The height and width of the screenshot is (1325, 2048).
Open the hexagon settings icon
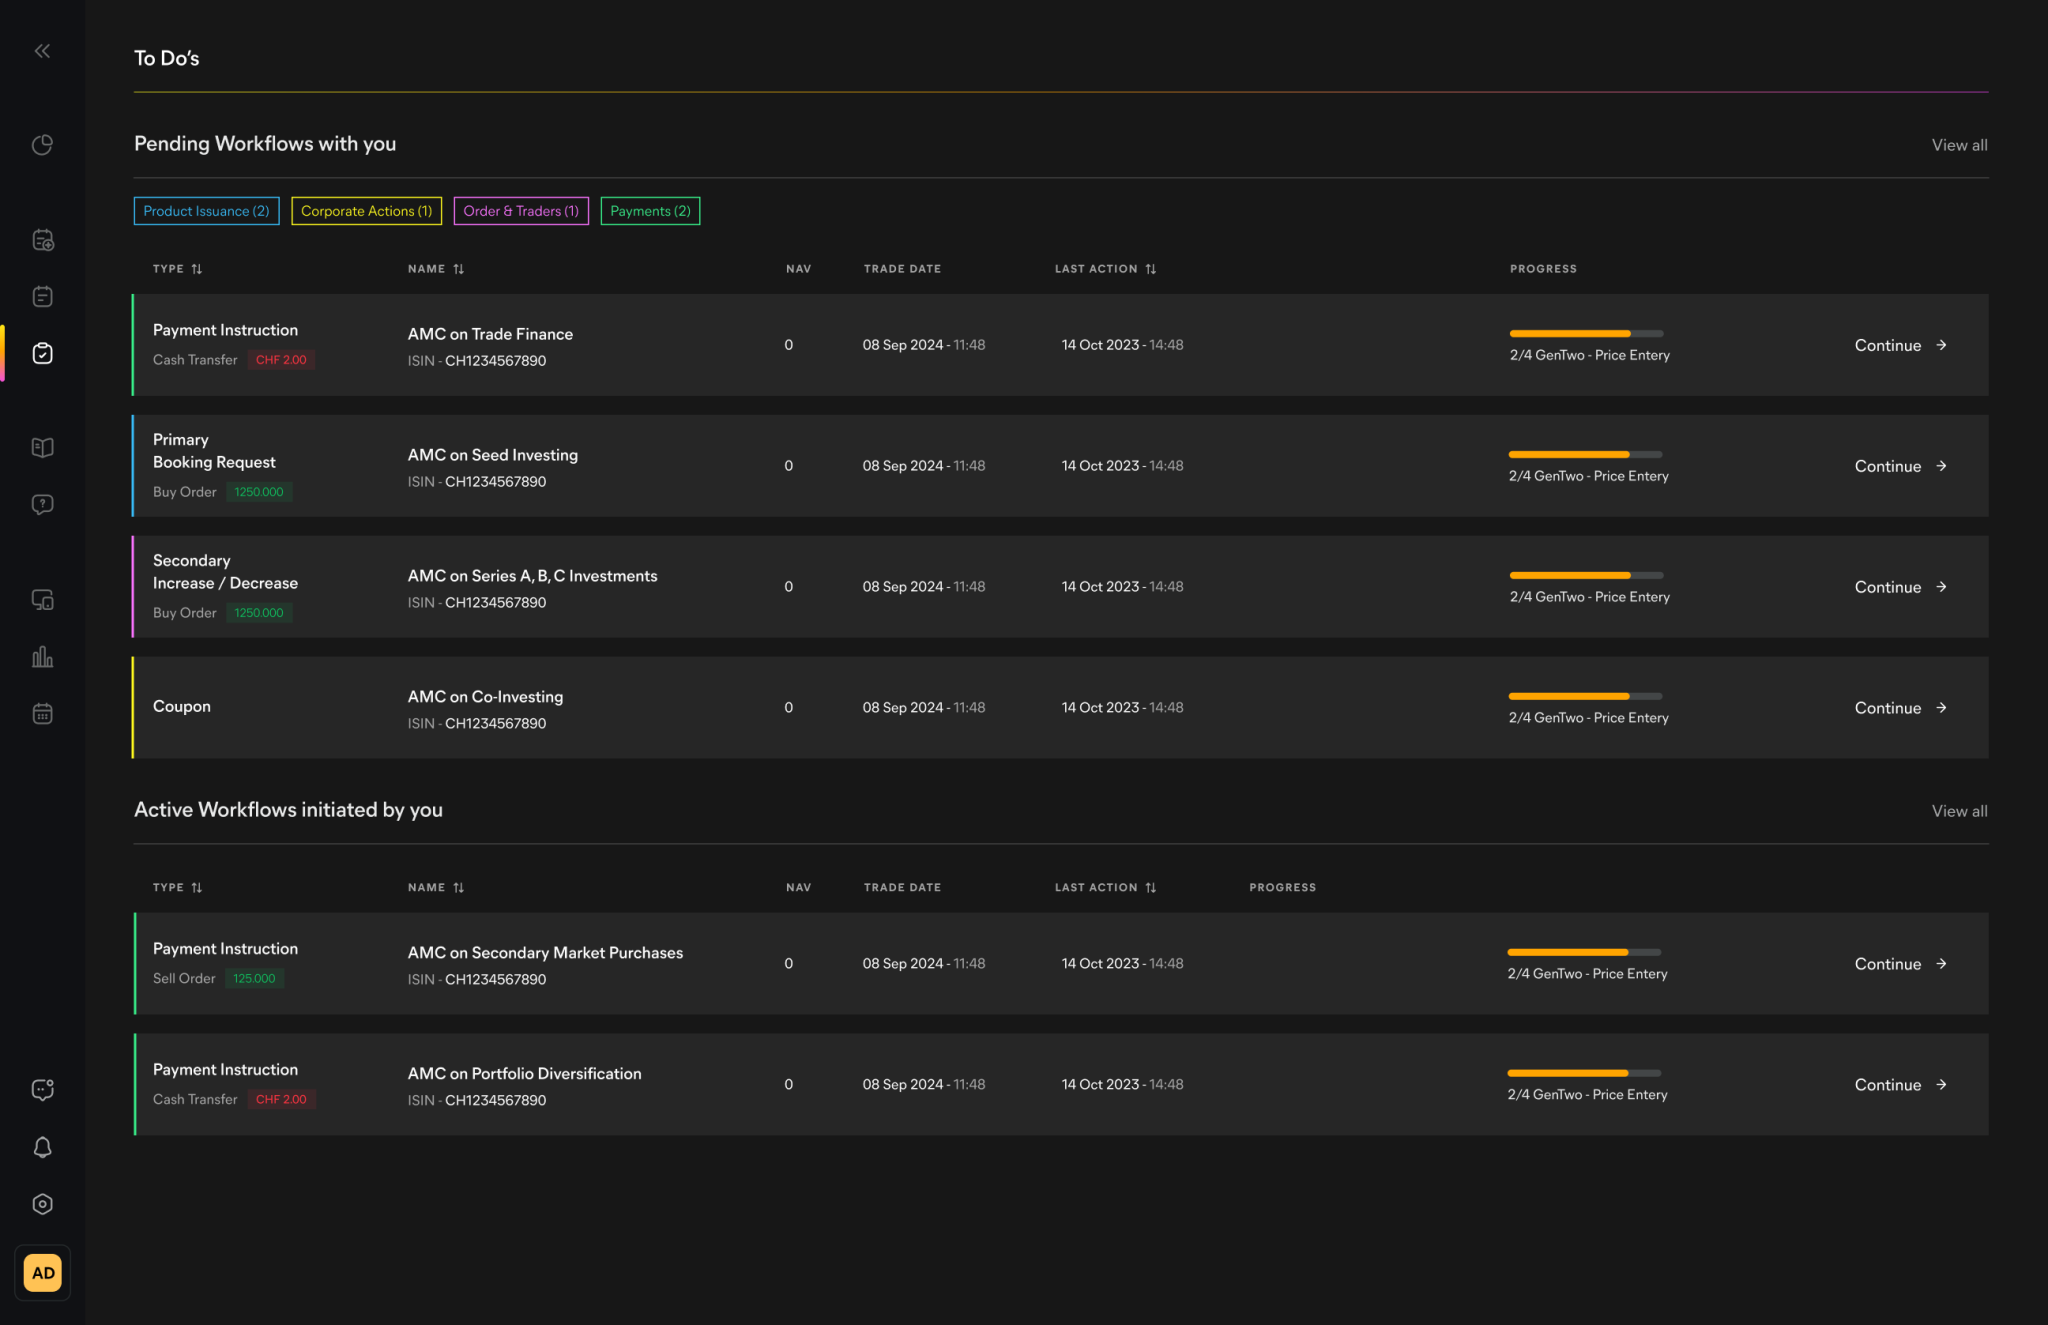pos(42,1204)
